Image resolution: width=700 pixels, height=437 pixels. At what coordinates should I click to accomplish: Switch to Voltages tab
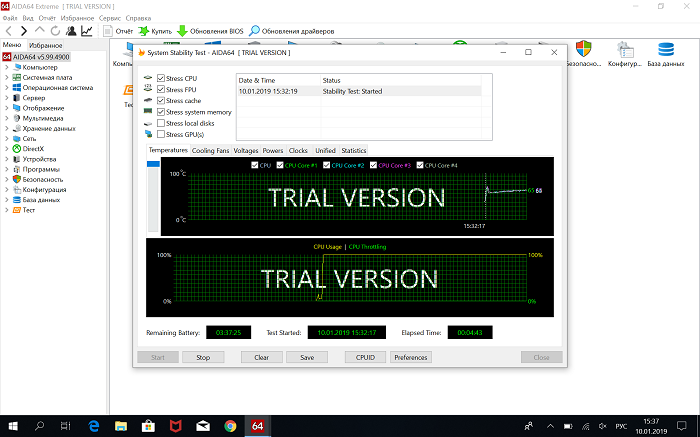(x=246, y=151)
